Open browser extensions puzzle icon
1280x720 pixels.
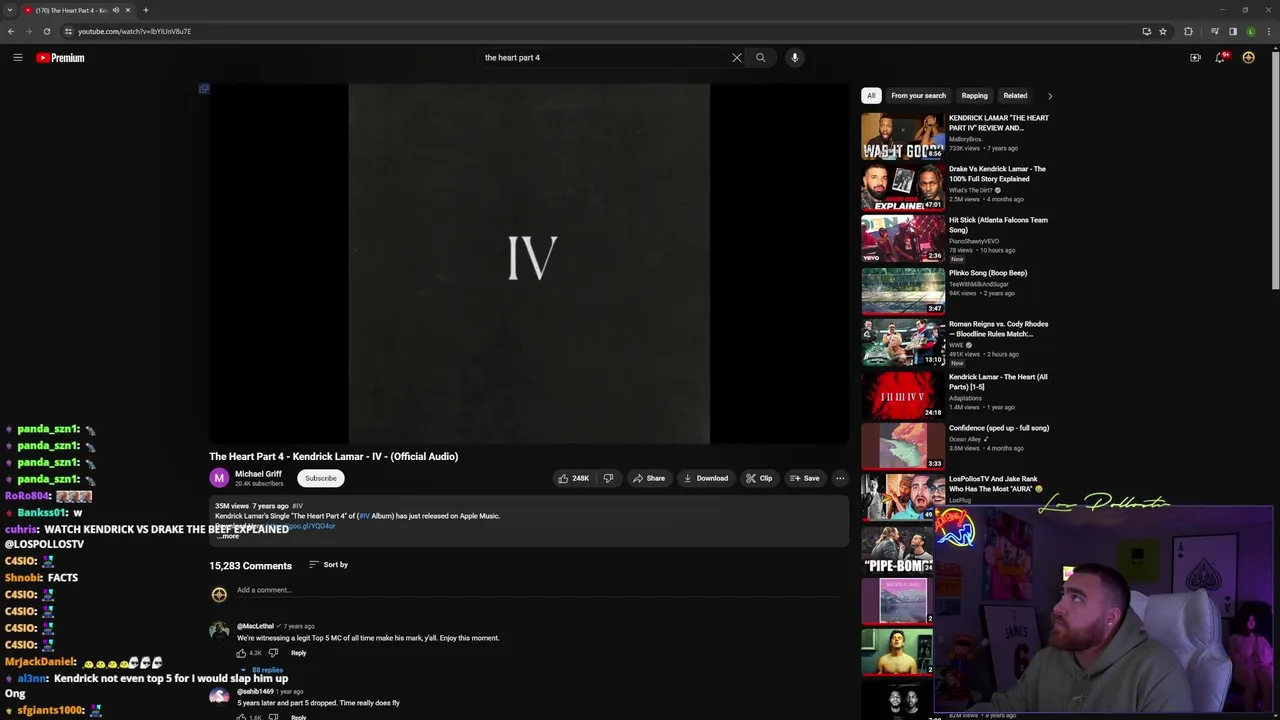pos(1189,31)
